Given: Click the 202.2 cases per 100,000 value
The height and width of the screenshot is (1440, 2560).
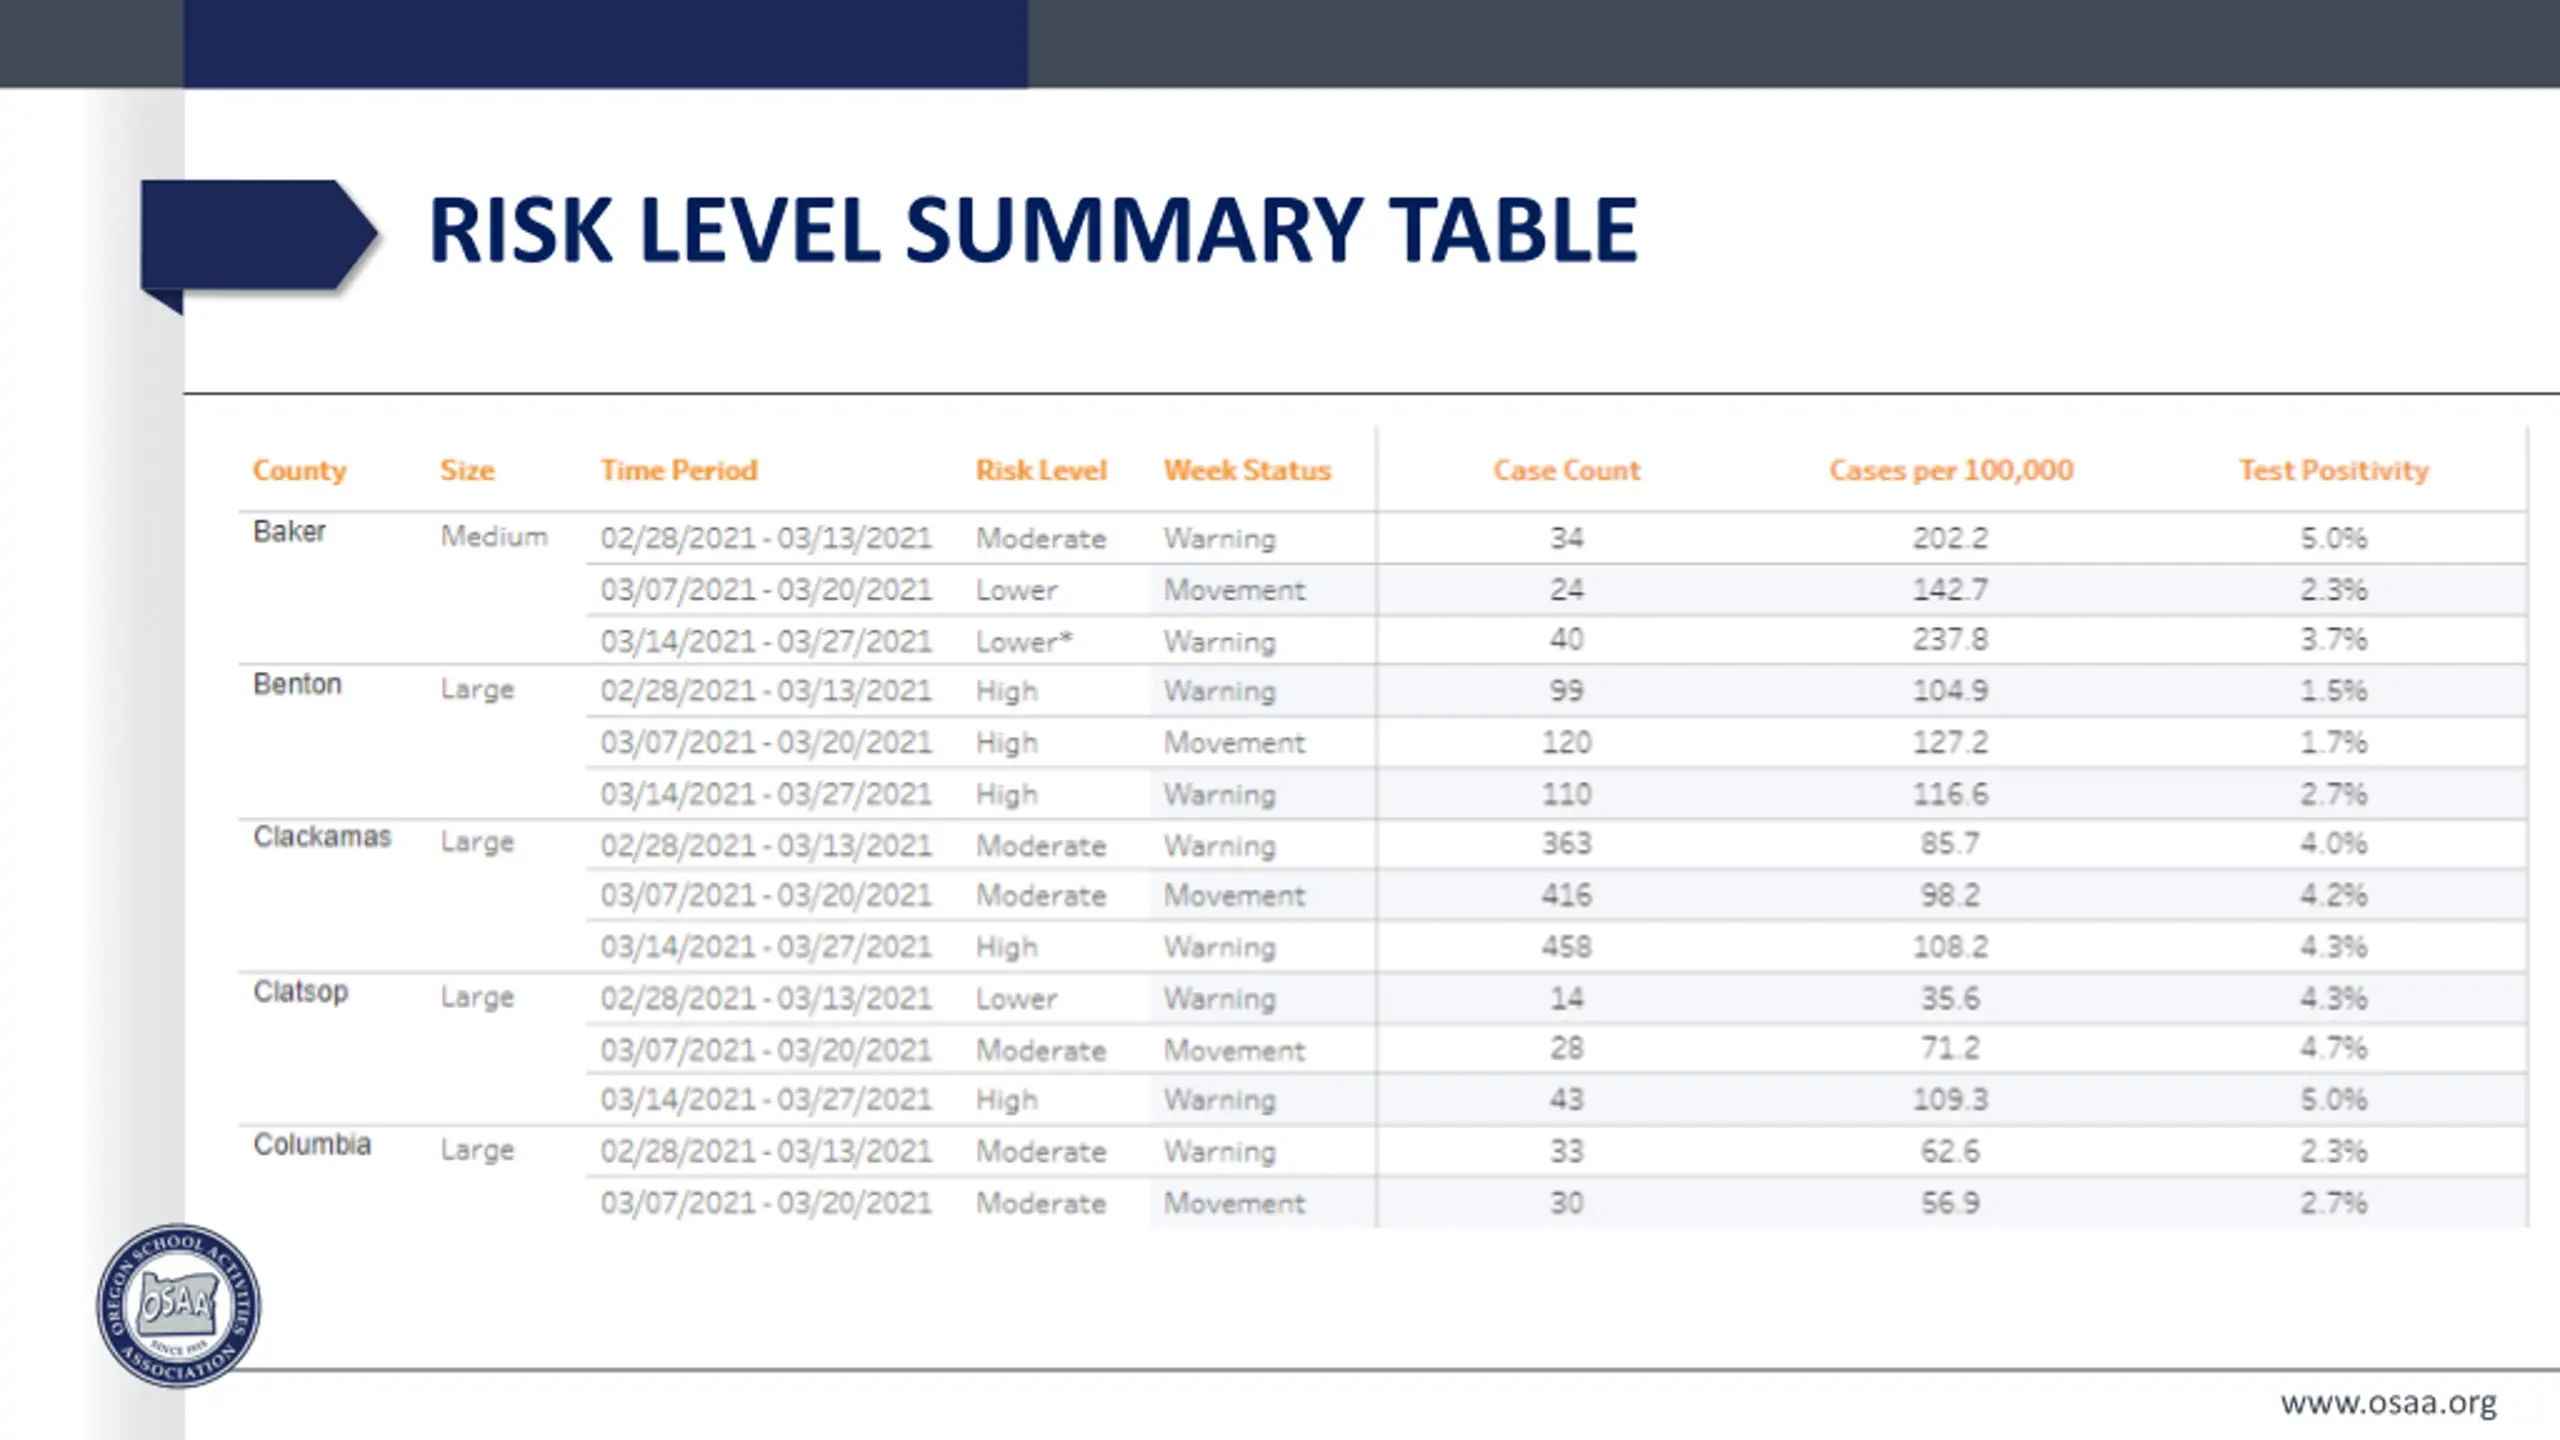Looking at the screenshot, I should coord(1950,538).
